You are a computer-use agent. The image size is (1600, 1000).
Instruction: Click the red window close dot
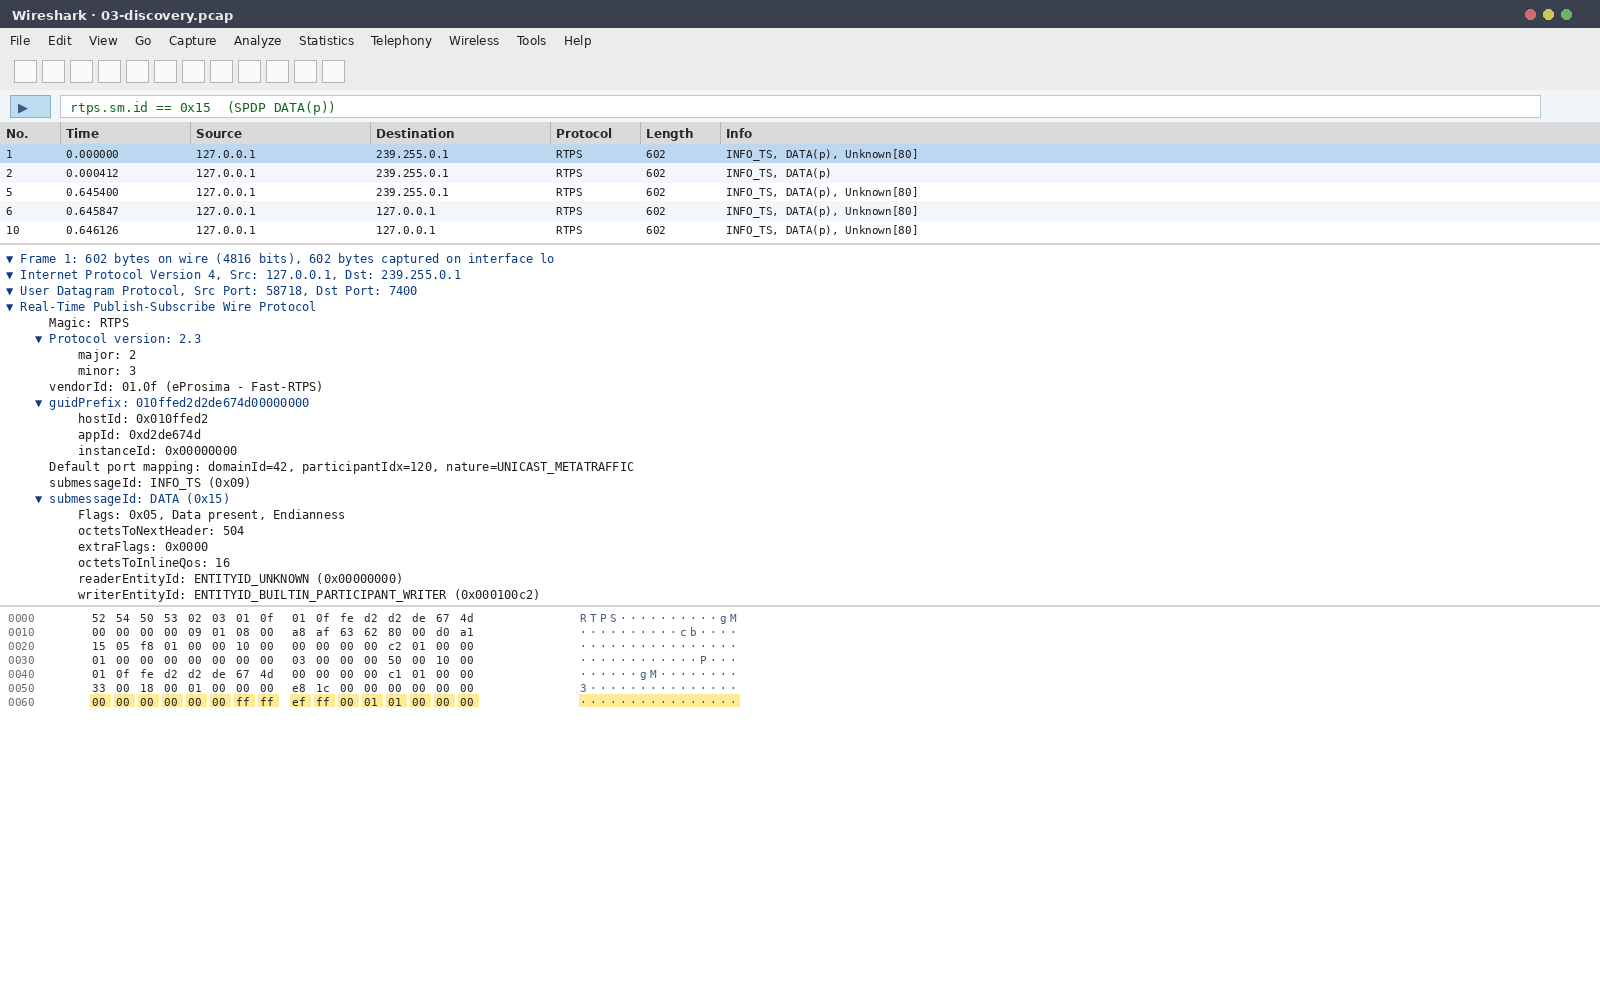coord(1530,14)
